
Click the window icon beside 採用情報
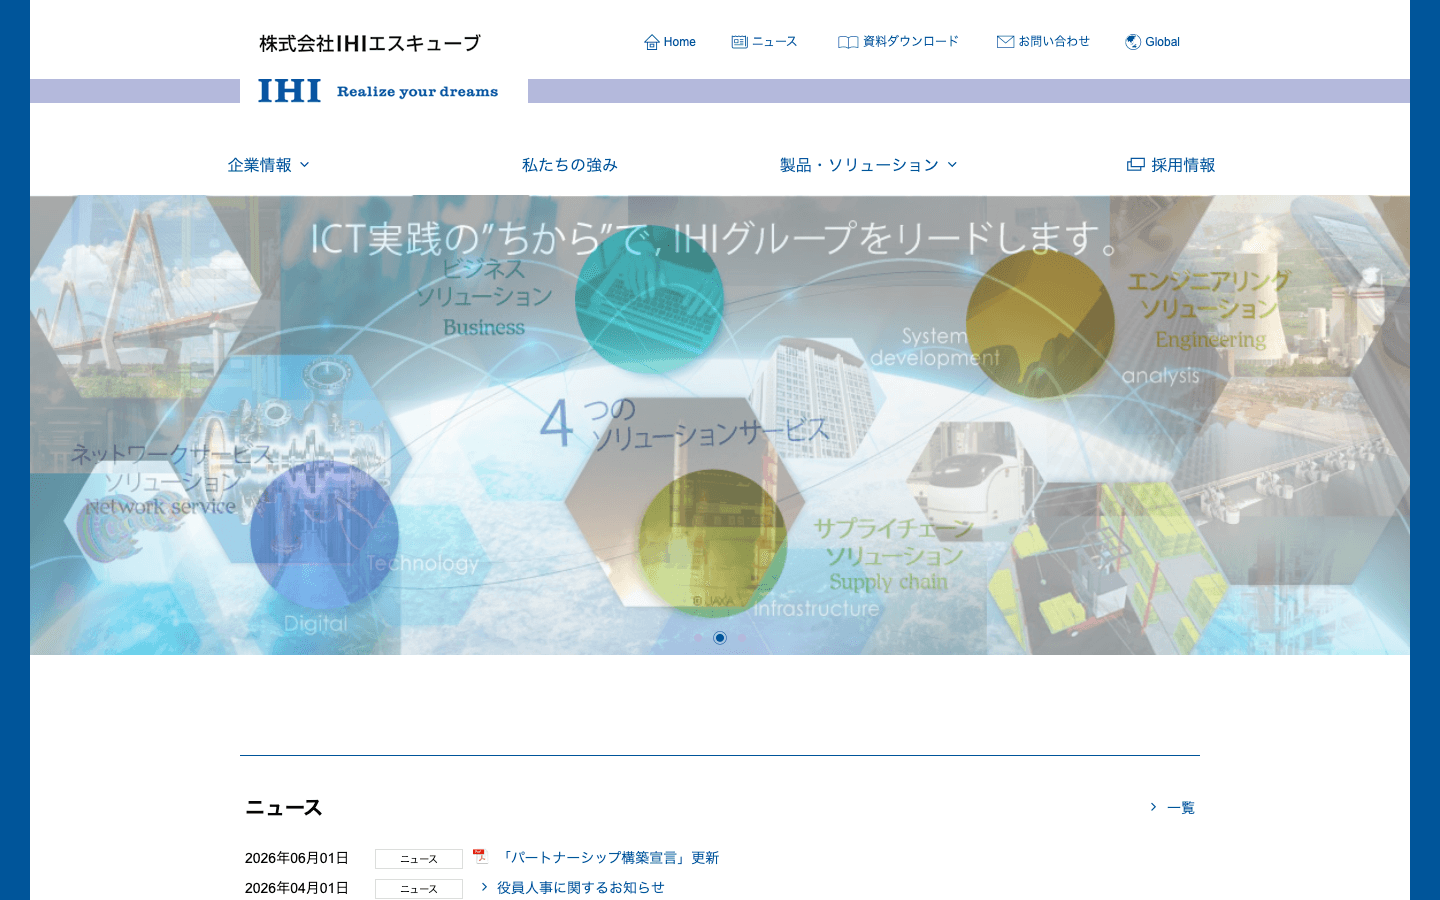coord(1136,165)
